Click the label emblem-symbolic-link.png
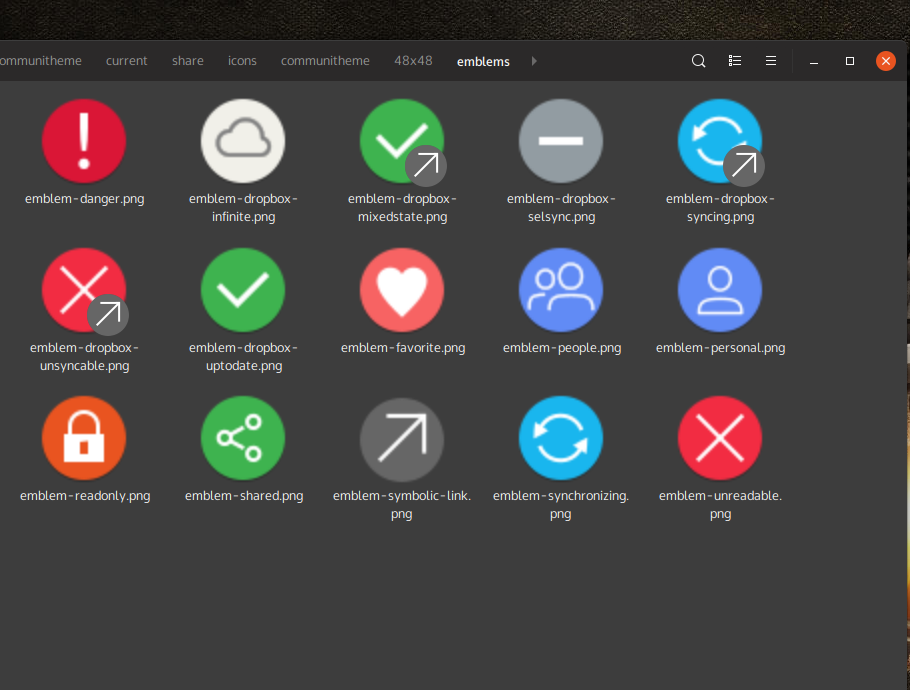The width and height of the screenshot is (910, 690). (x=402, y=505)
